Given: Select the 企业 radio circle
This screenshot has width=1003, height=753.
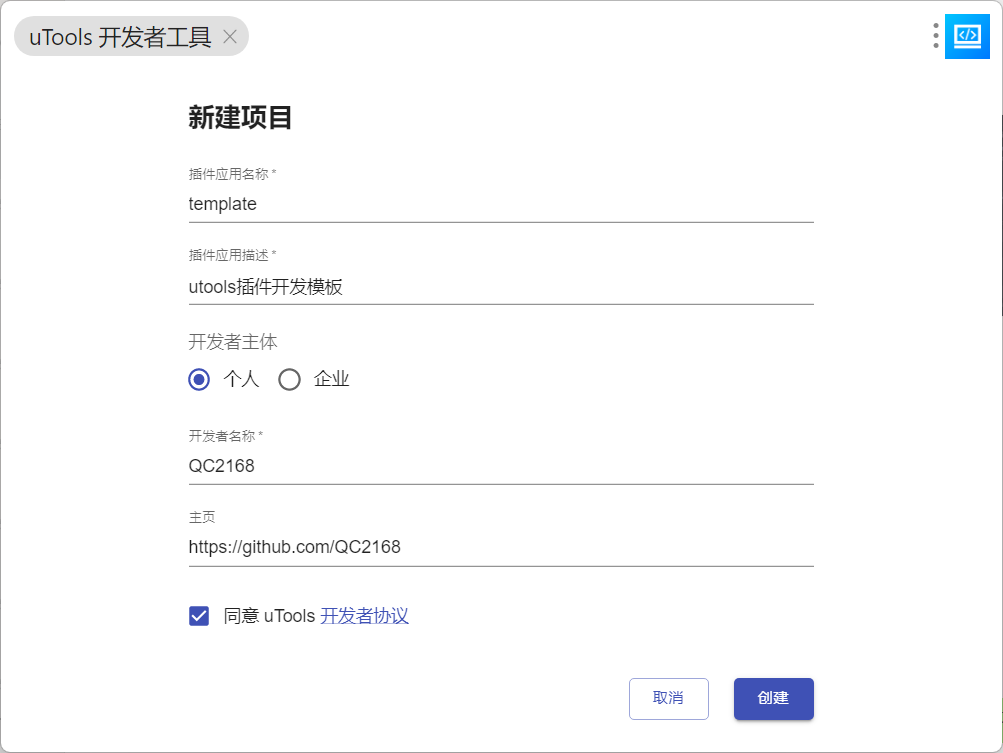Looking at the screenshot, I should click(289, 379).
